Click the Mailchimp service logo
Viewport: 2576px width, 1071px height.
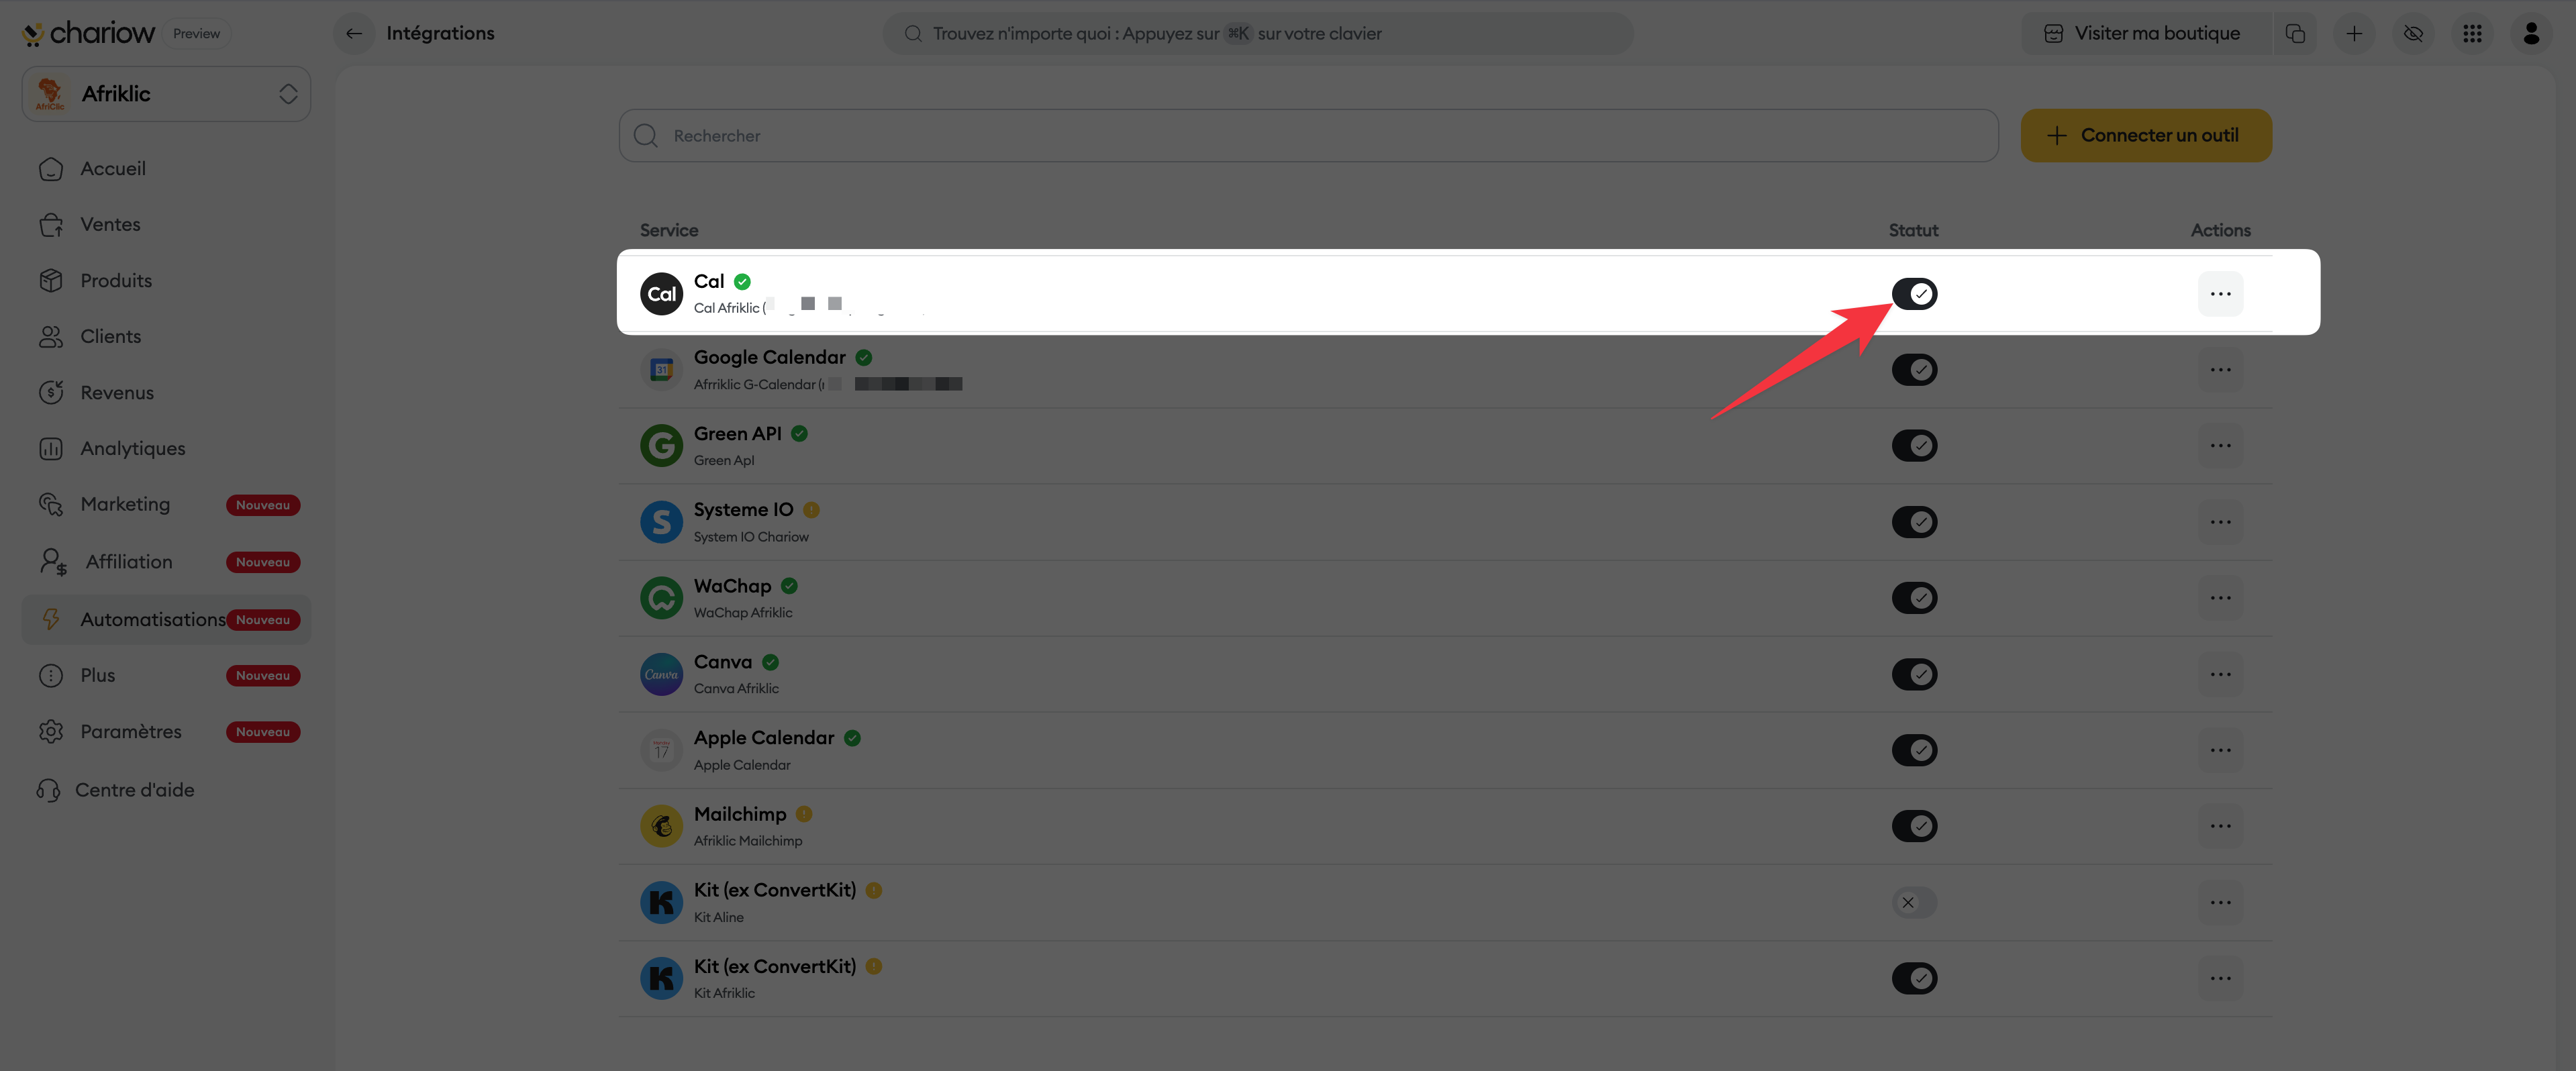coord(661,827)
